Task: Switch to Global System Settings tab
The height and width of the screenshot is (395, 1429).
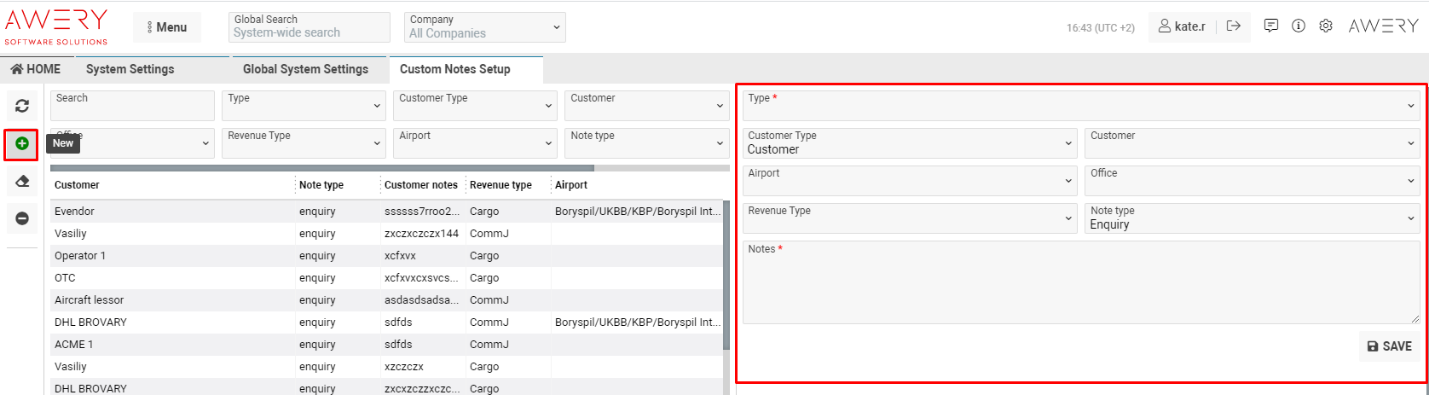Action: tap(306, 69)
